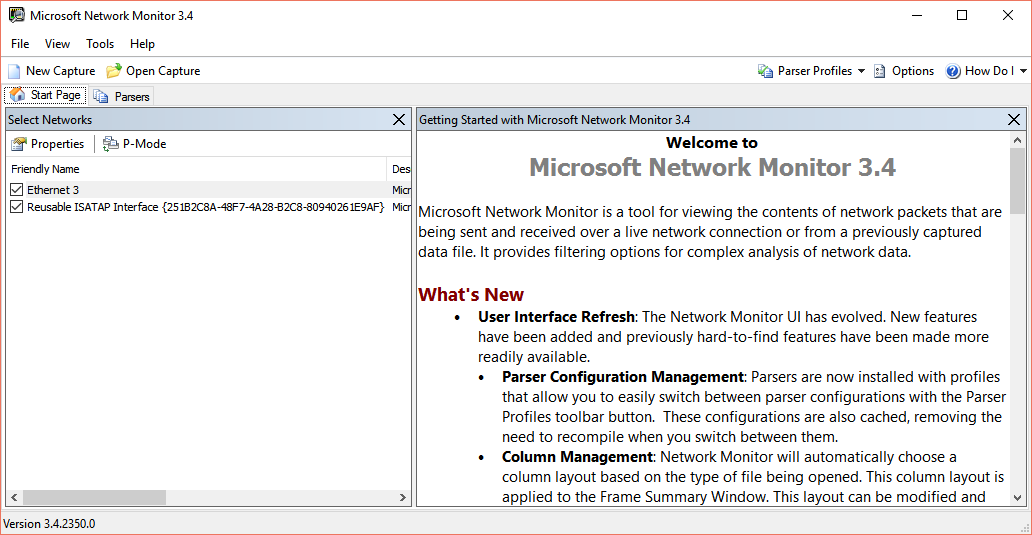Click the Properties icon in Select Networks
The width and height of the screenshot is (1032, 535).
tap(19, 143)
